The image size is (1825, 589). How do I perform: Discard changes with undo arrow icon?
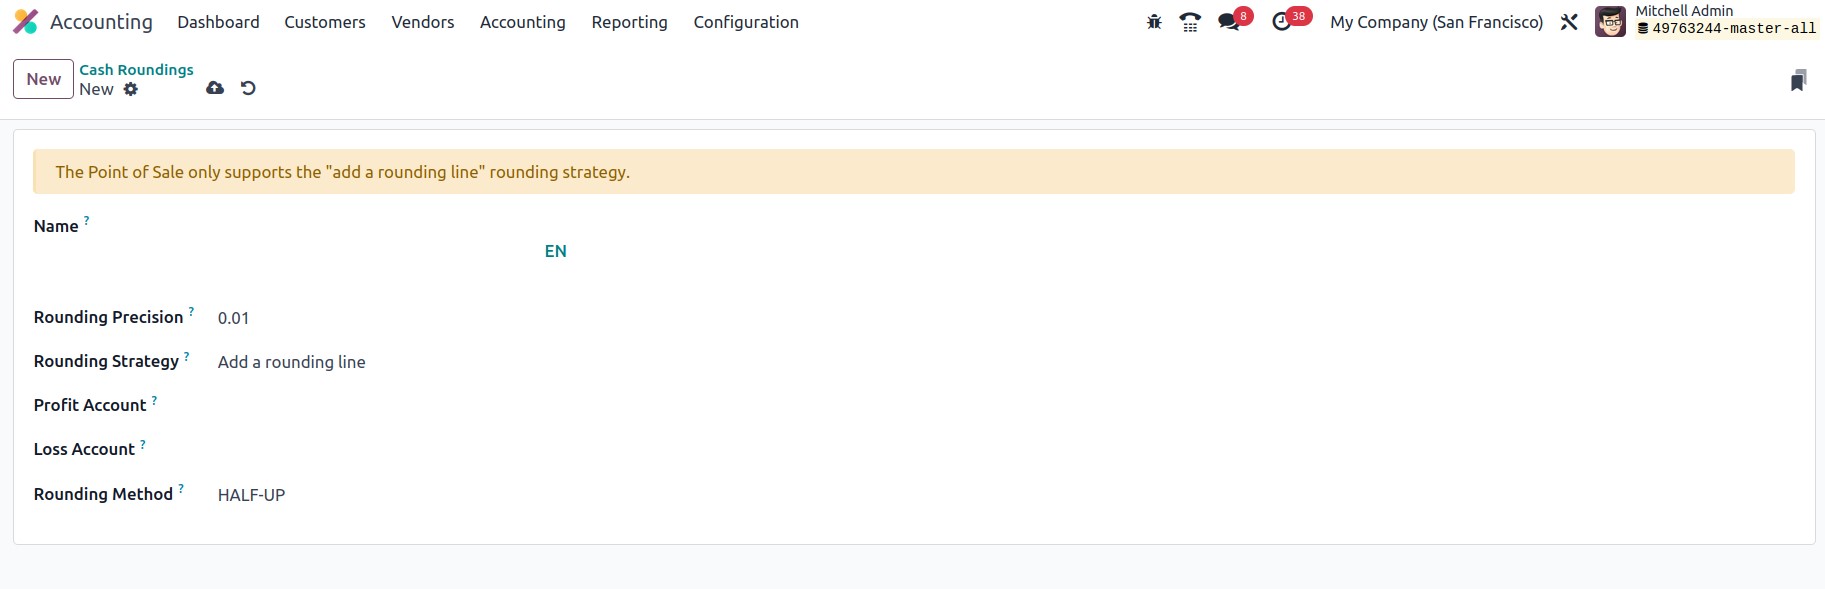(248, 88)
